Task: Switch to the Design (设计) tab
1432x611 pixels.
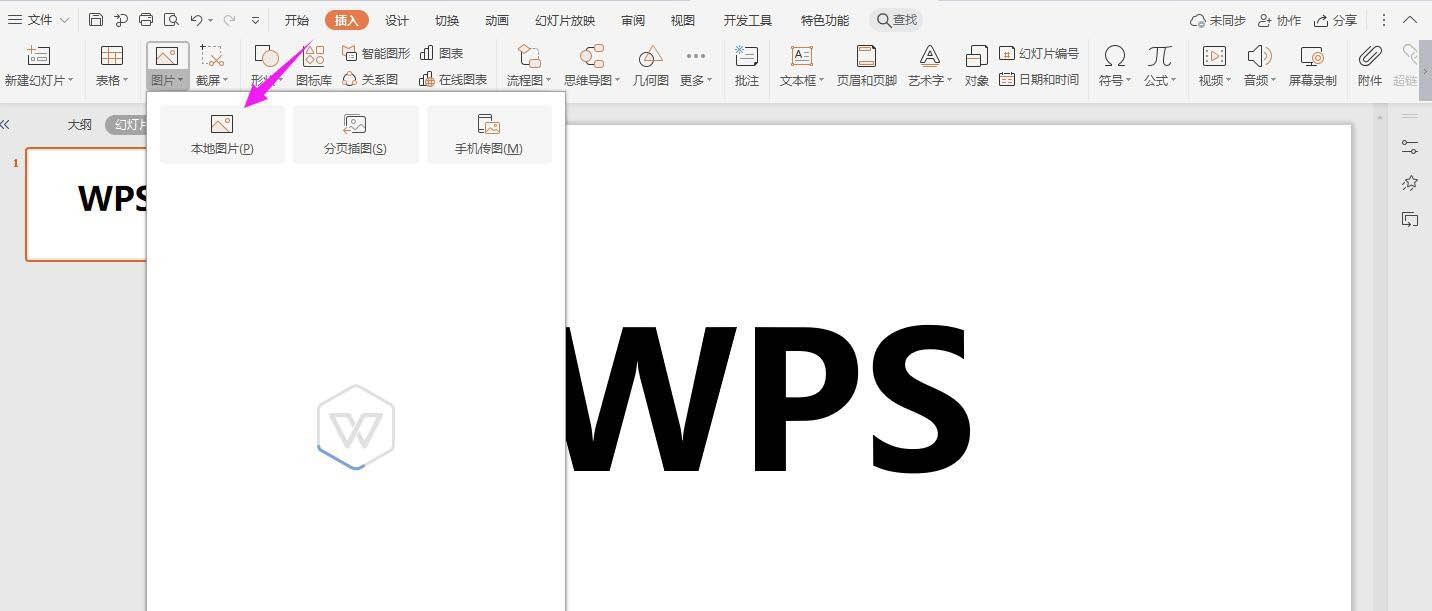Action: [x=397, y=20]
